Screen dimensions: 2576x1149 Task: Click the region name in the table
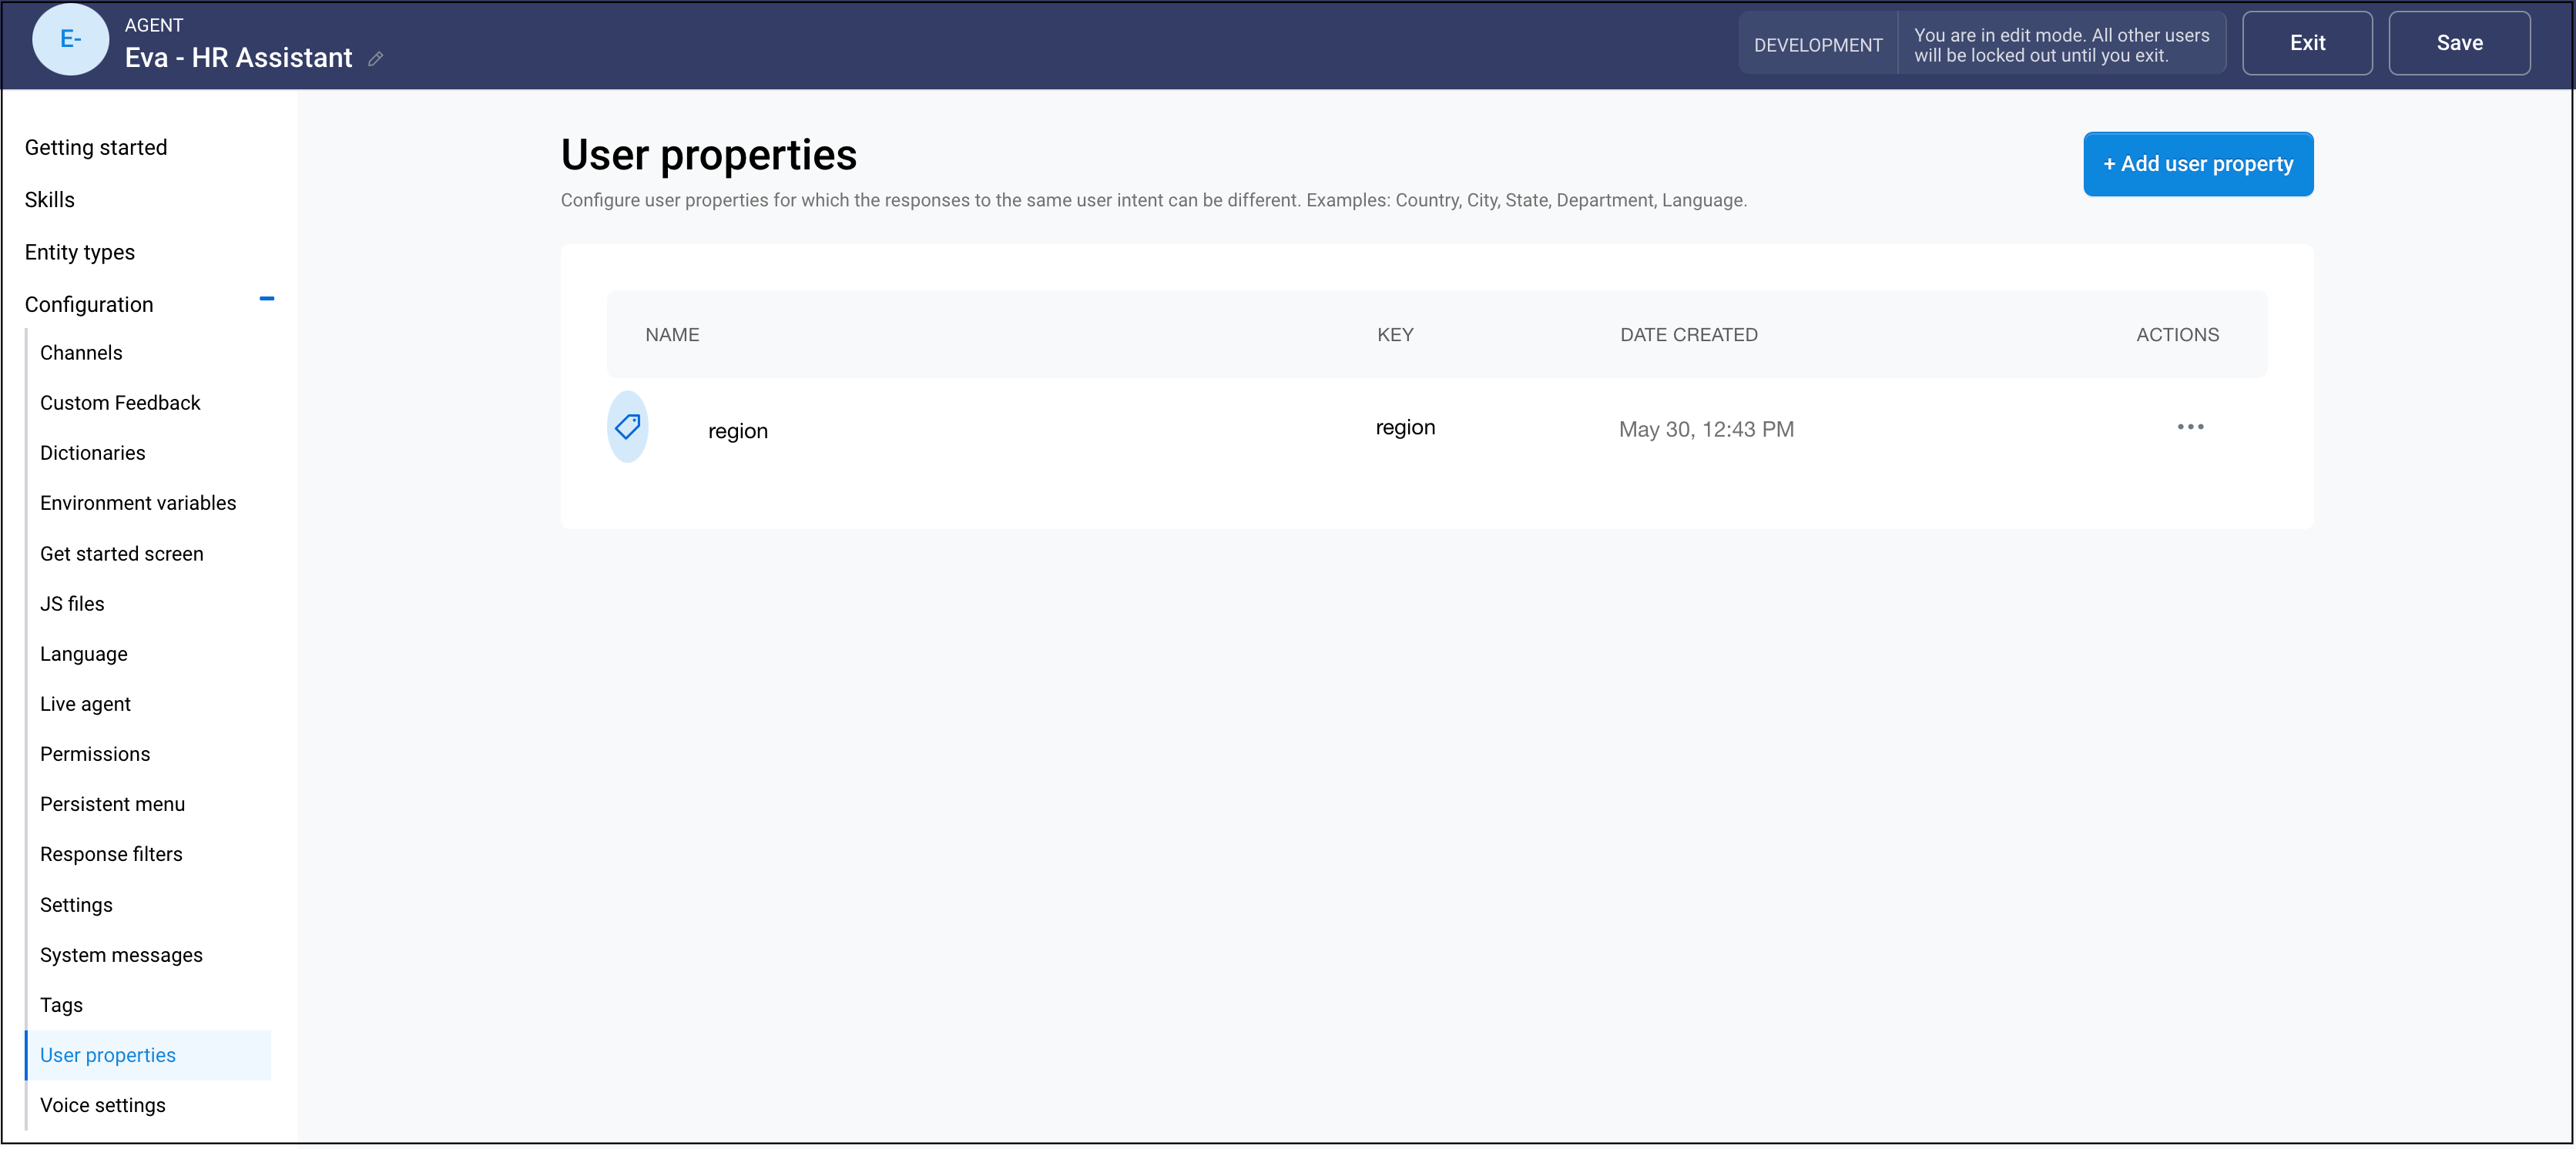pos(738,431)
